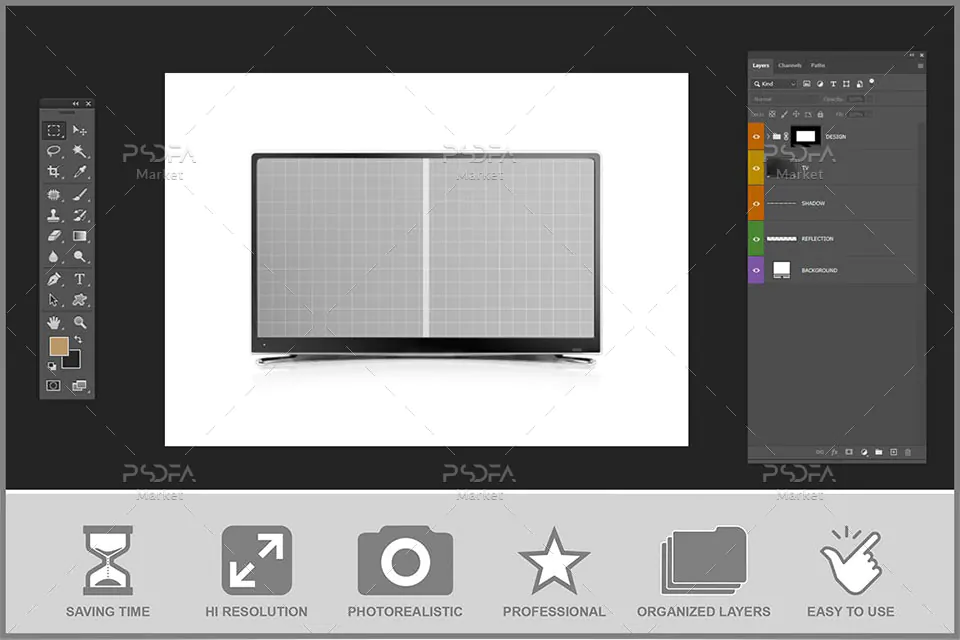Activate the Crop tool
Image resolution: width=960 pixels, height=640 pixels.
pos(54,171)
